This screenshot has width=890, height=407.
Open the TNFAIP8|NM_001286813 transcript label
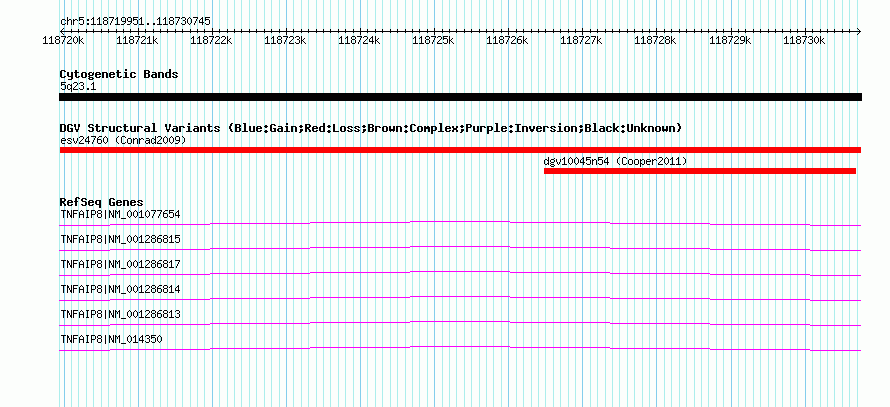click(x=120, y=314)
